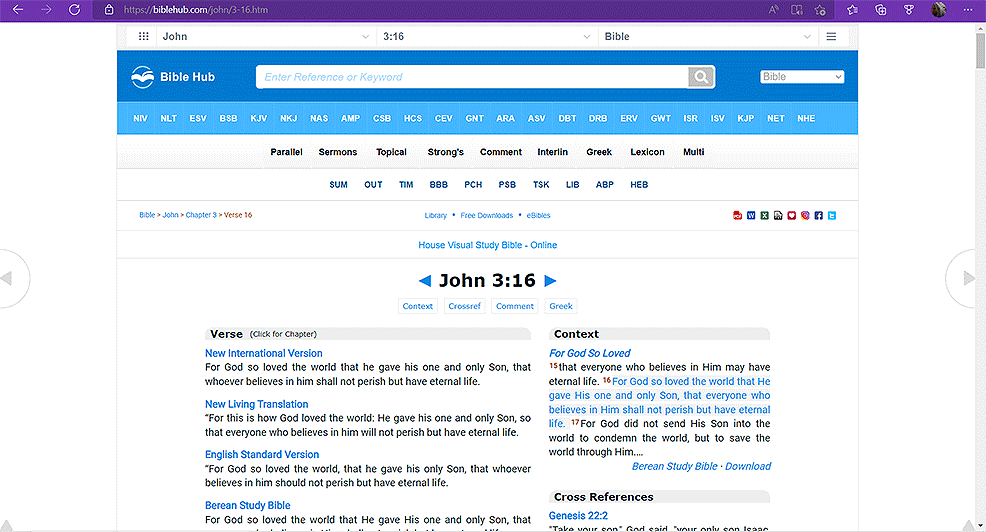Open the Word document icon

(751, 215)
